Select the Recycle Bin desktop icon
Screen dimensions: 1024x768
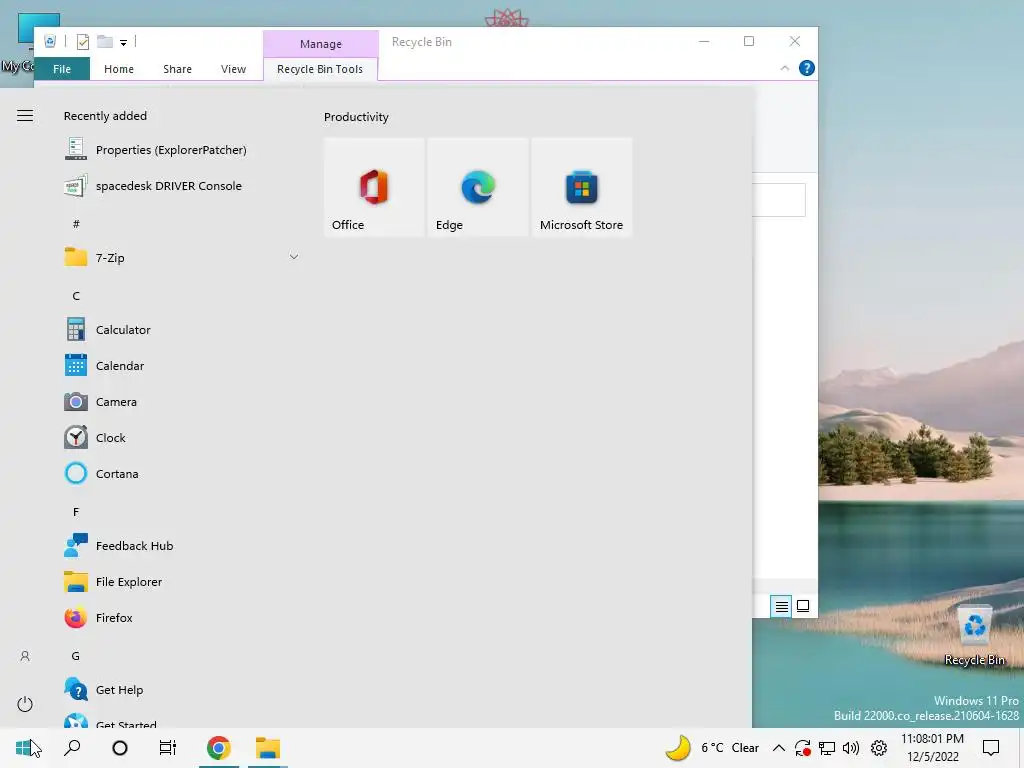974,635
